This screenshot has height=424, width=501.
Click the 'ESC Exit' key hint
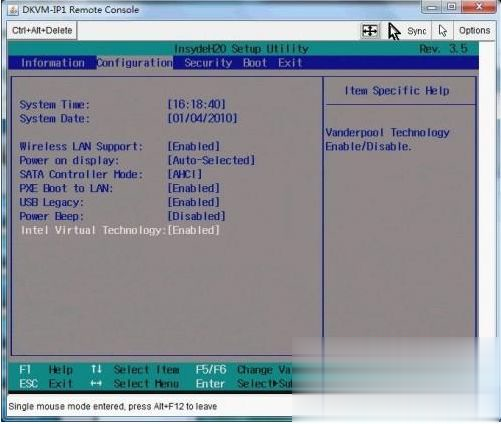point(46,384)
